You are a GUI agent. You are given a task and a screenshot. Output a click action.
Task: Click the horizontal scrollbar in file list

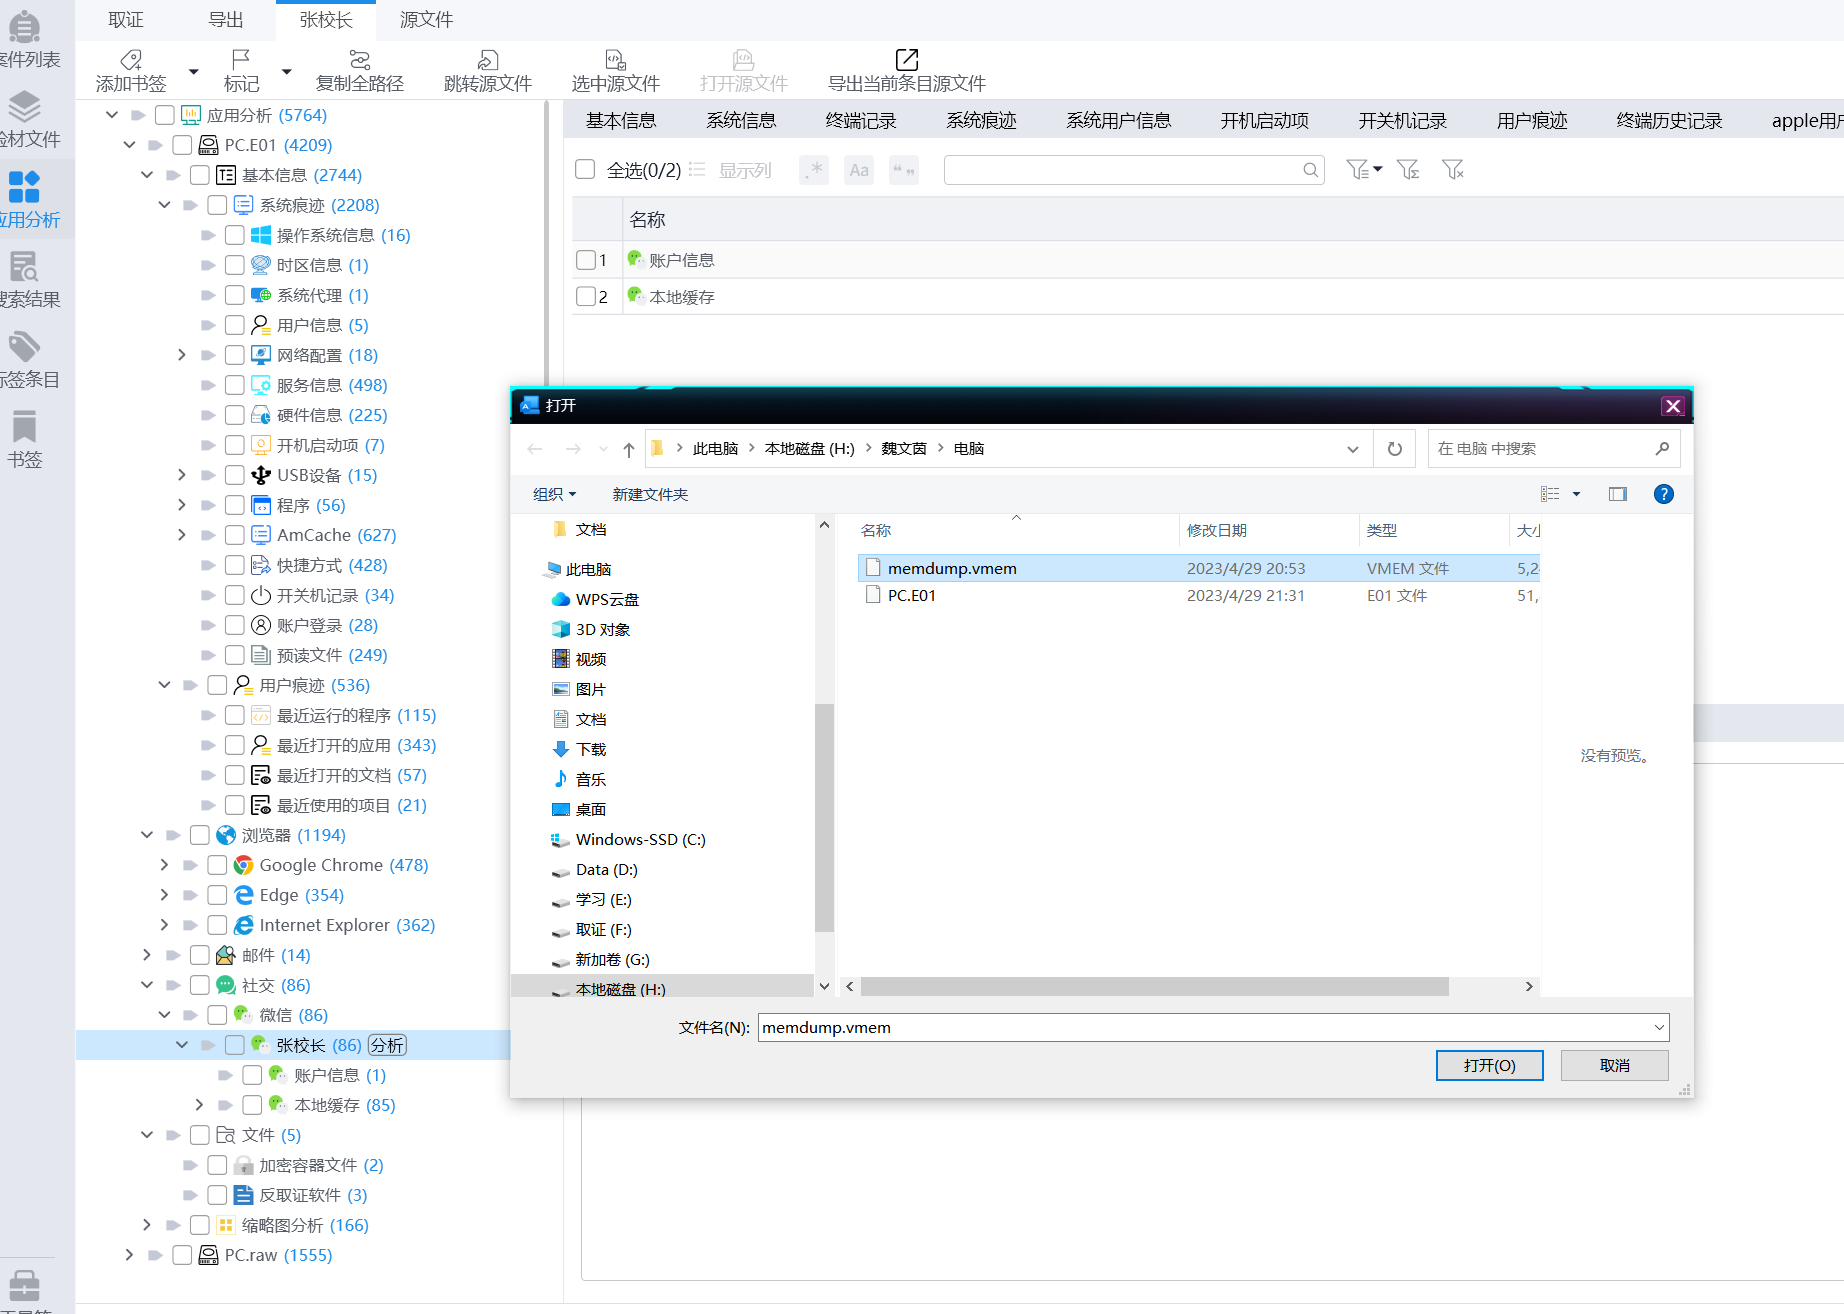point(1154,987)
